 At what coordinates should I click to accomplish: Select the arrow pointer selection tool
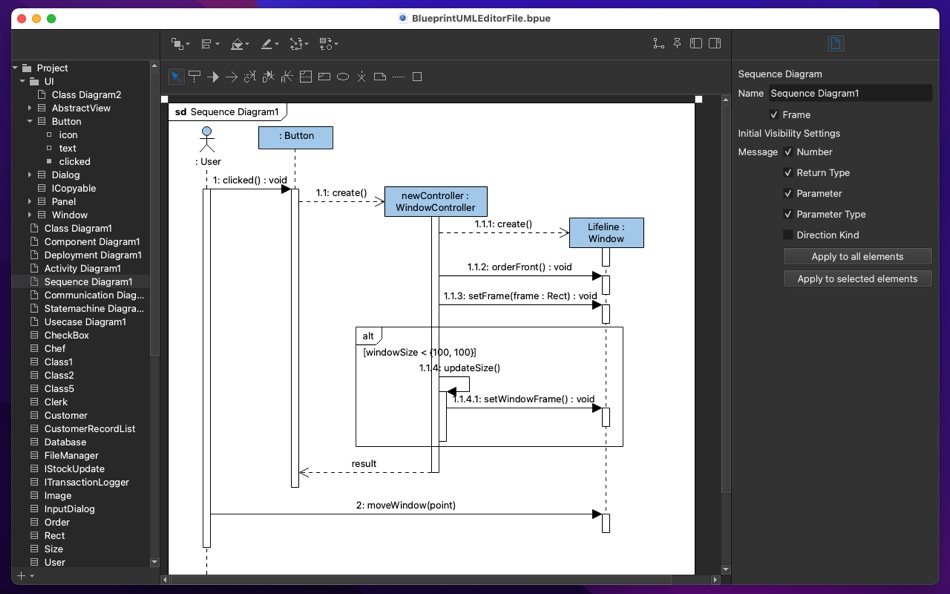tap(176, 76)
